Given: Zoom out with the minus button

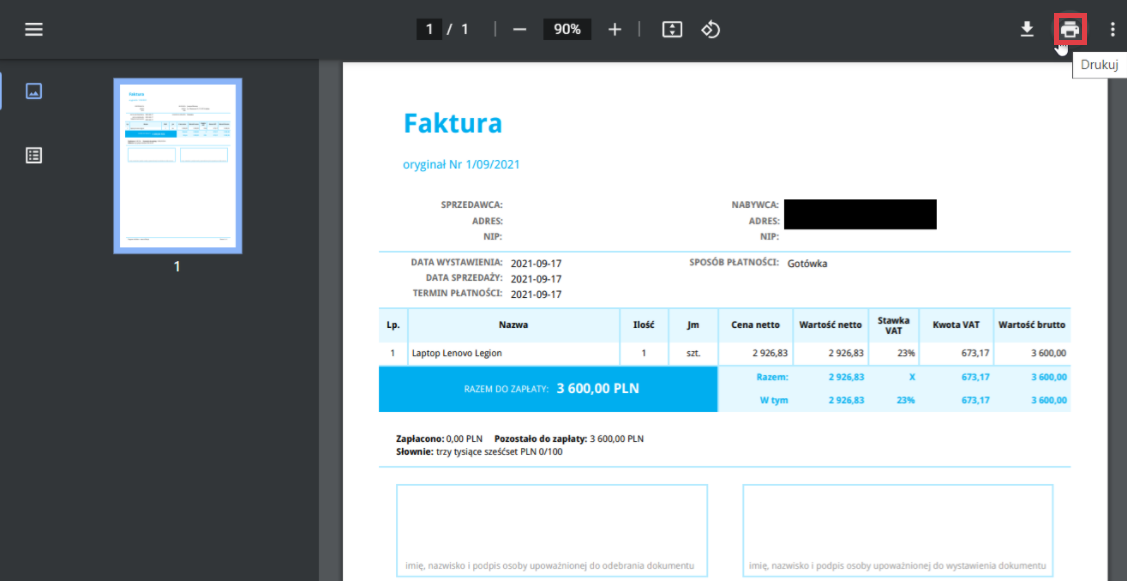Looking at the screenshot, I should click(x=519, y=29).
